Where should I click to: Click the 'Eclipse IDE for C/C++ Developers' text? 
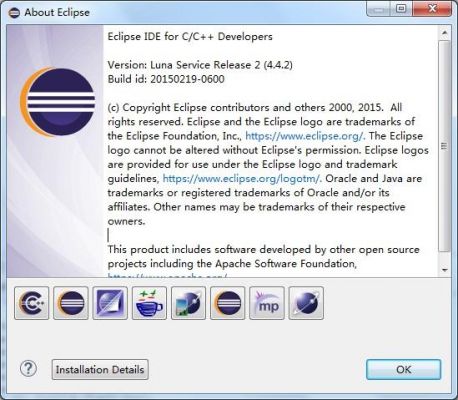190,37
